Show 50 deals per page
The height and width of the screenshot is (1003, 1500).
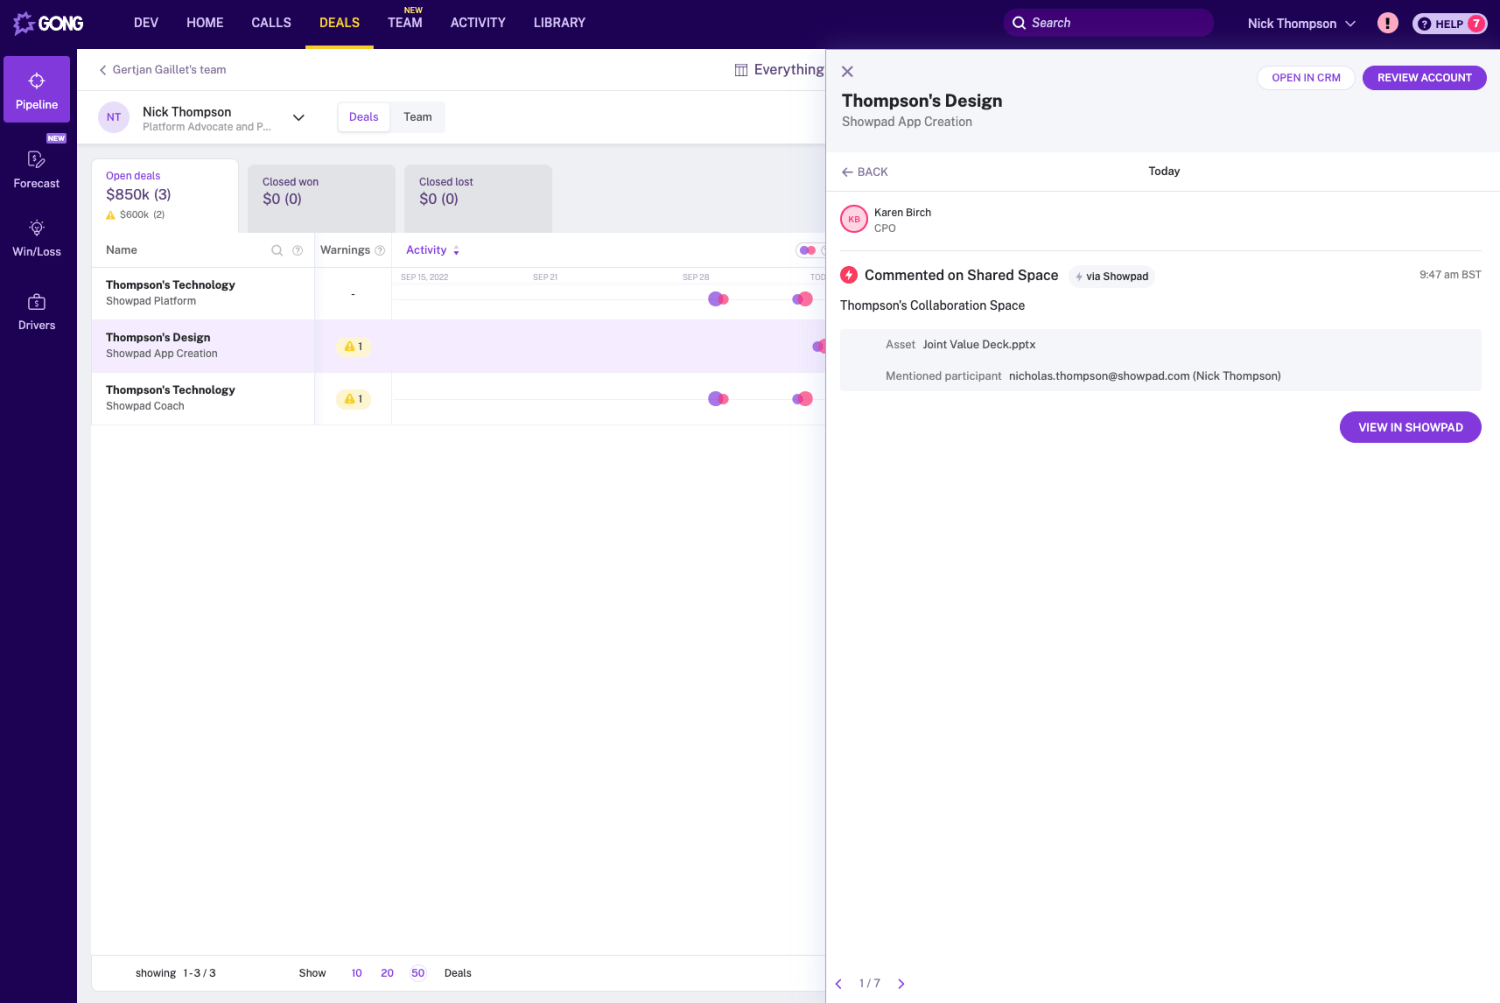[418, 973]
